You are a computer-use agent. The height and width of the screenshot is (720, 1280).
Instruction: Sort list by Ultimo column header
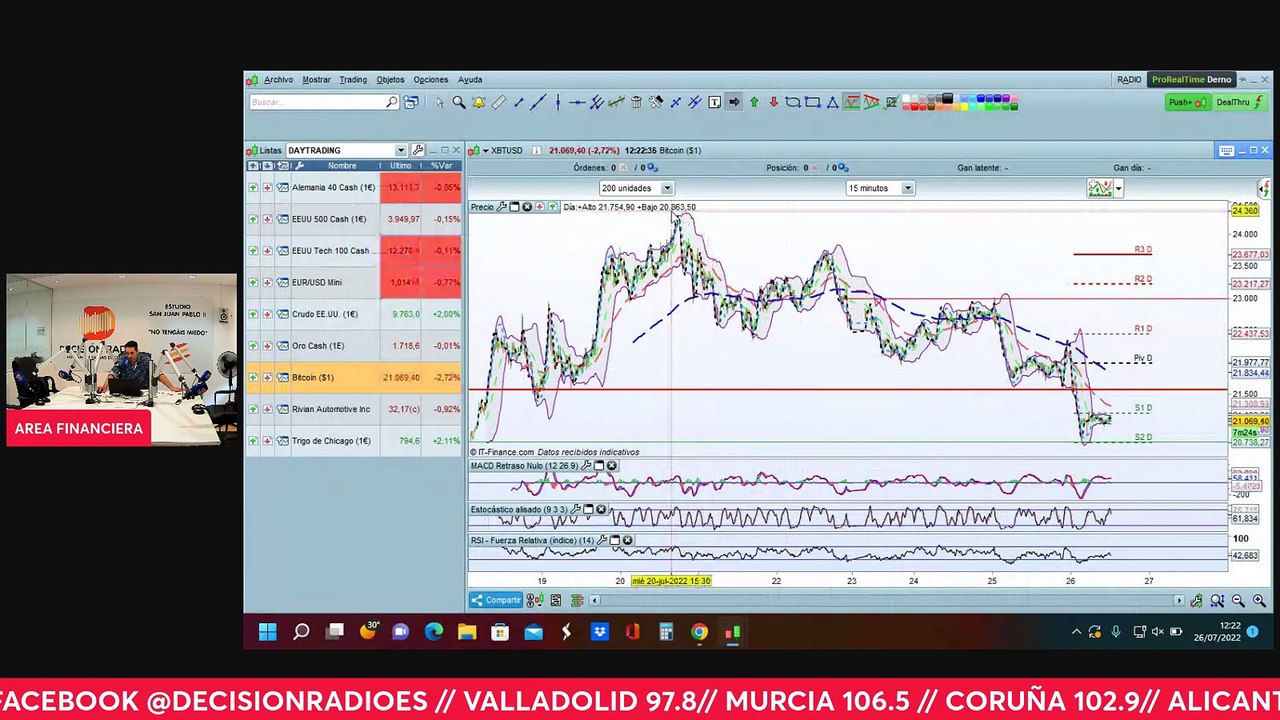401,166
